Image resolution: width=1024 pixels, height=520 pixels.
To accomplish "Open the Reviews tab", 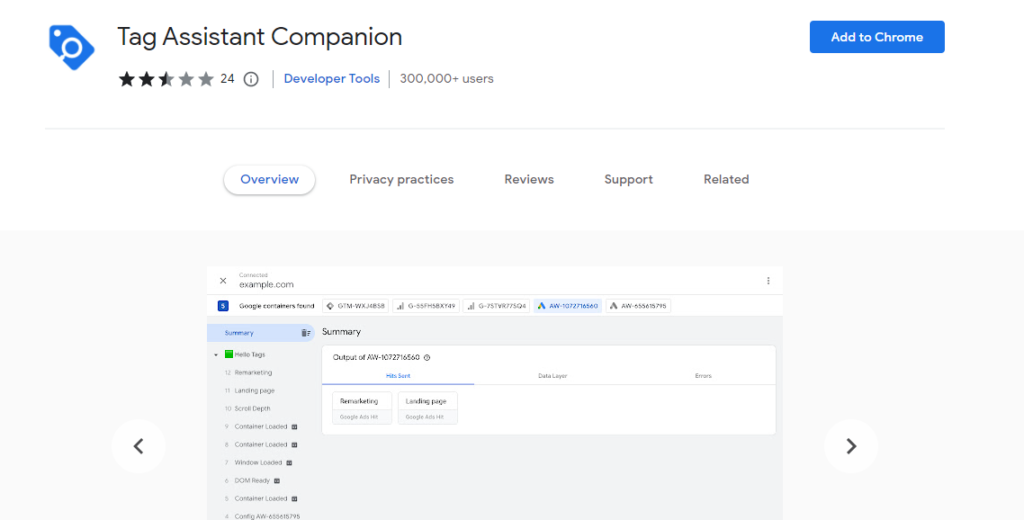I will pos(529,180).
